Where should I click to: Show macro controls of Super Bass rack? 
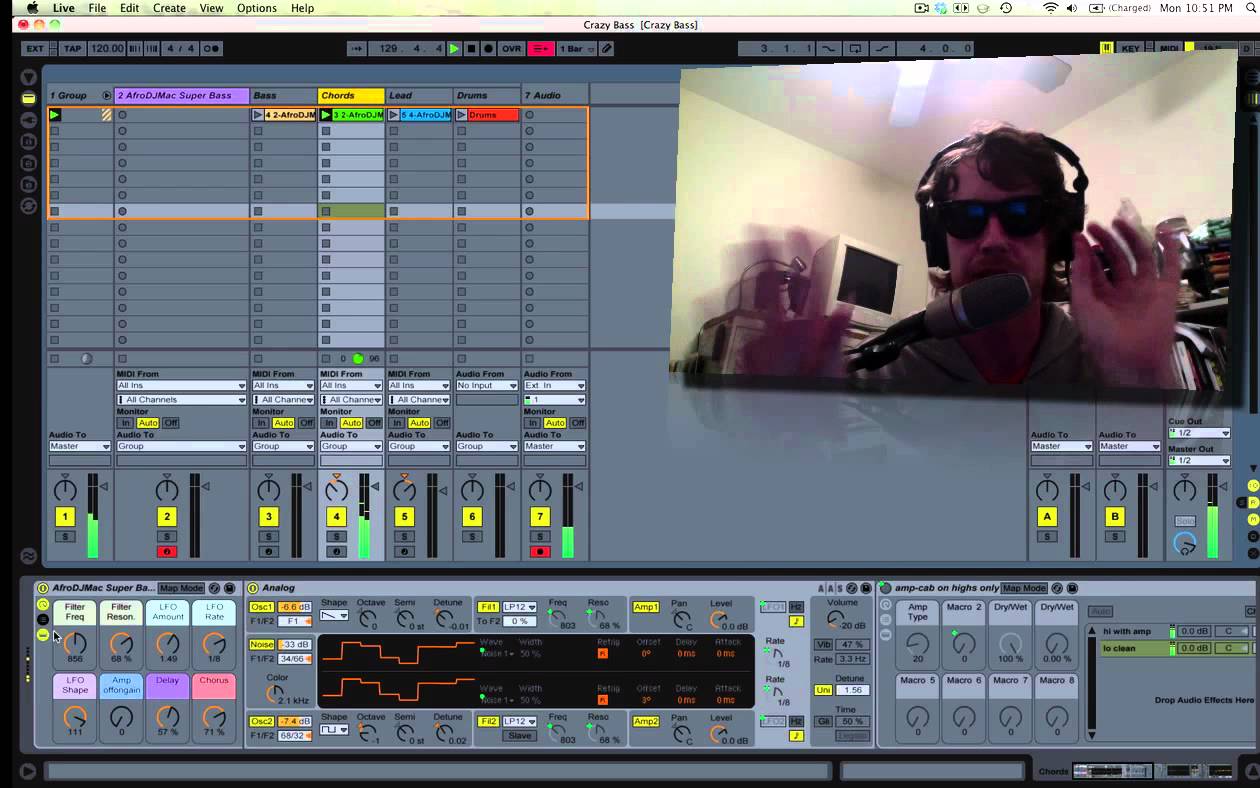[x=43, y=604]
